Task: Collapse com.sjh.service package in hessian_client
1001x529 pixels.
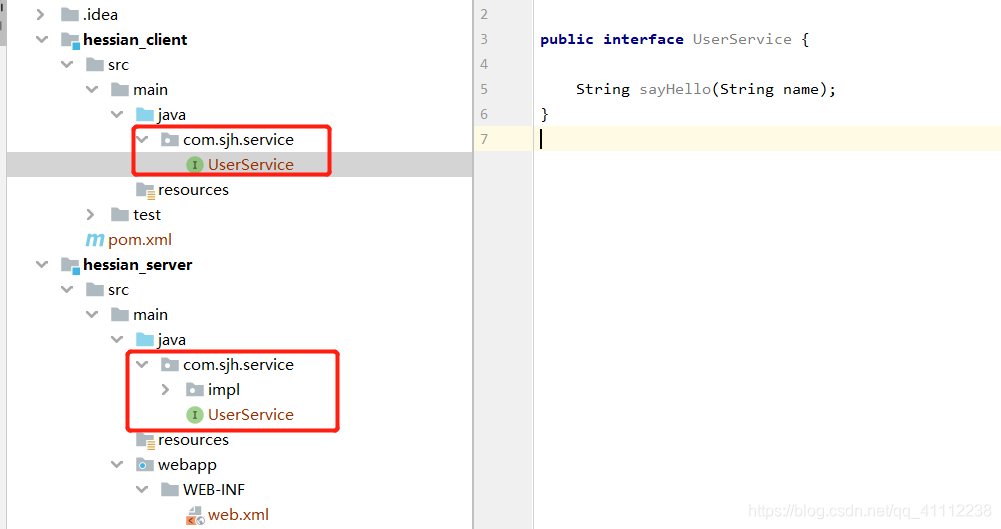Action: 142,139
